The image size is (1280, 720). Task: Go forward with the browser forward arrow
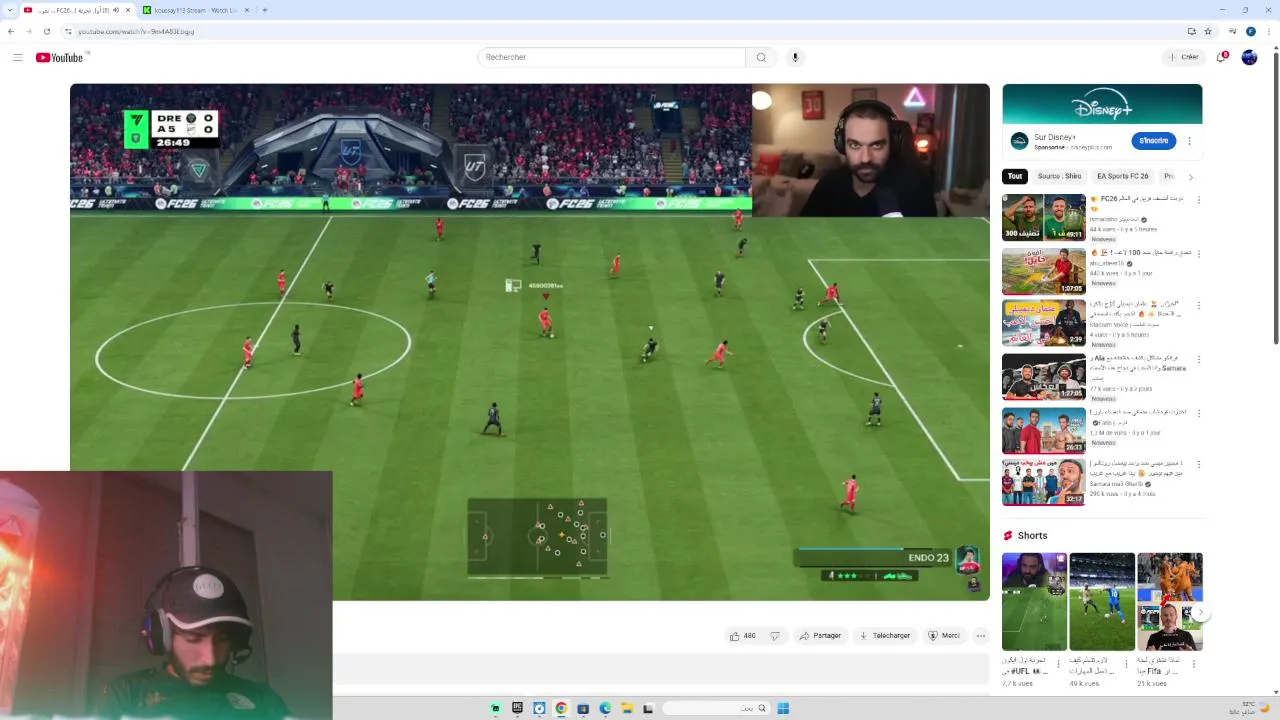click(x=29, y=31)
